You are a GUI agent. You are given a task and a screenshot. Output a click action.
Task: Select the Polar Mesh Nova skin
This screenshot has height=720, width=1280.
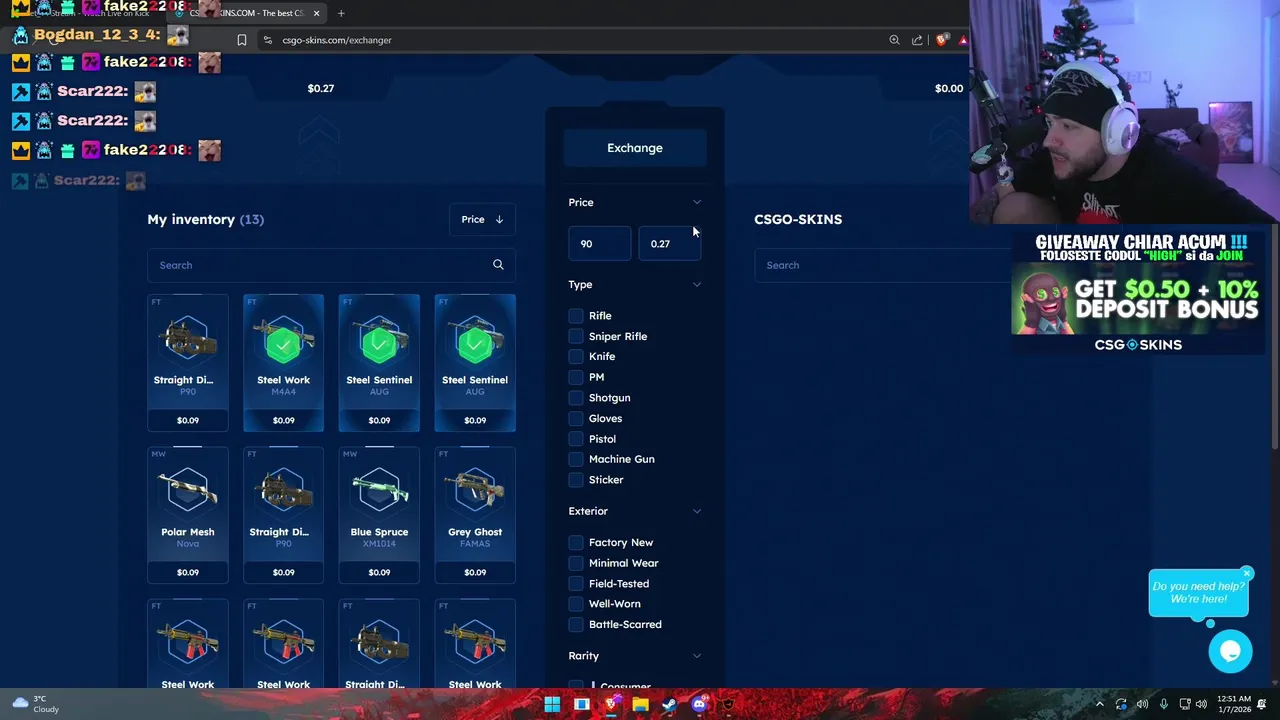[x=188, y=515]
